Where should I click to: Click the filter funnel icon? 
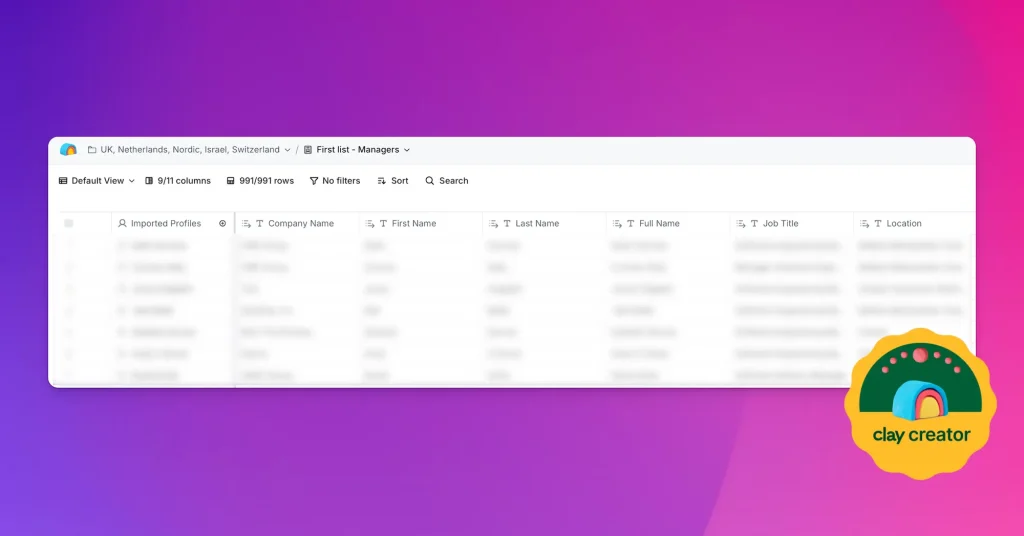(x=314, y=181)
